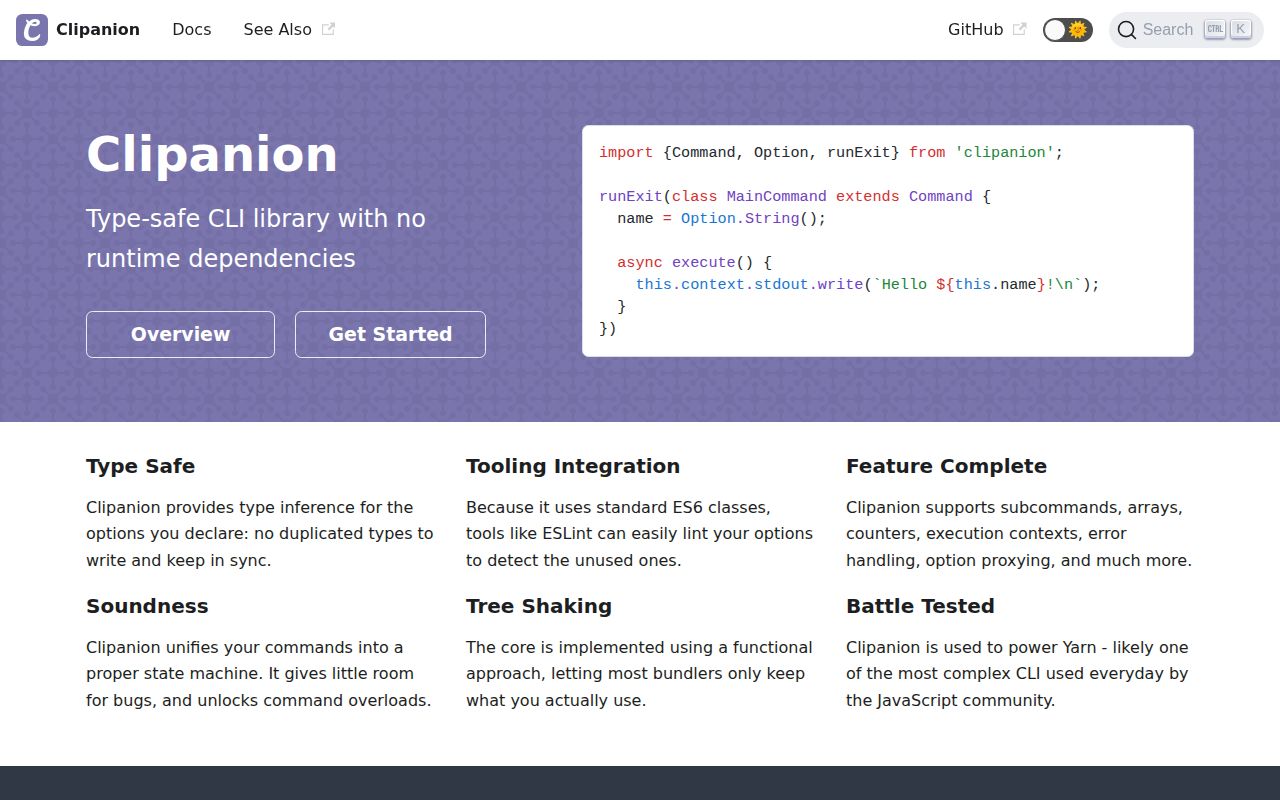This screenshot has height=800, width=1280.
Task: Click the magnifier icon in the search box
Action: tap(1127, 30)
